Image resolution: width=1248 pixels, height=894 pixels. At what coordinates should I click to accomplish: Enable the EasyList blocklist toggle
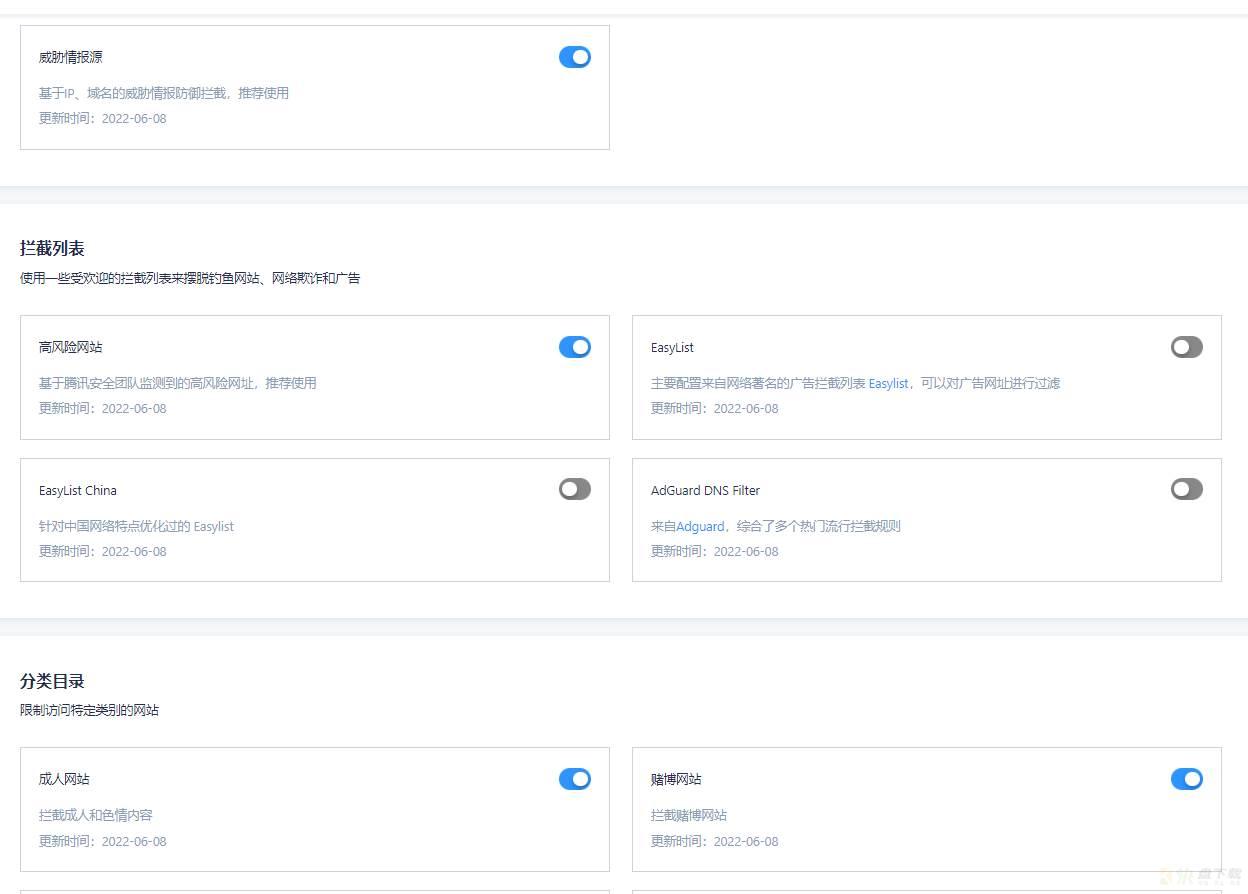pos(1187,347)
